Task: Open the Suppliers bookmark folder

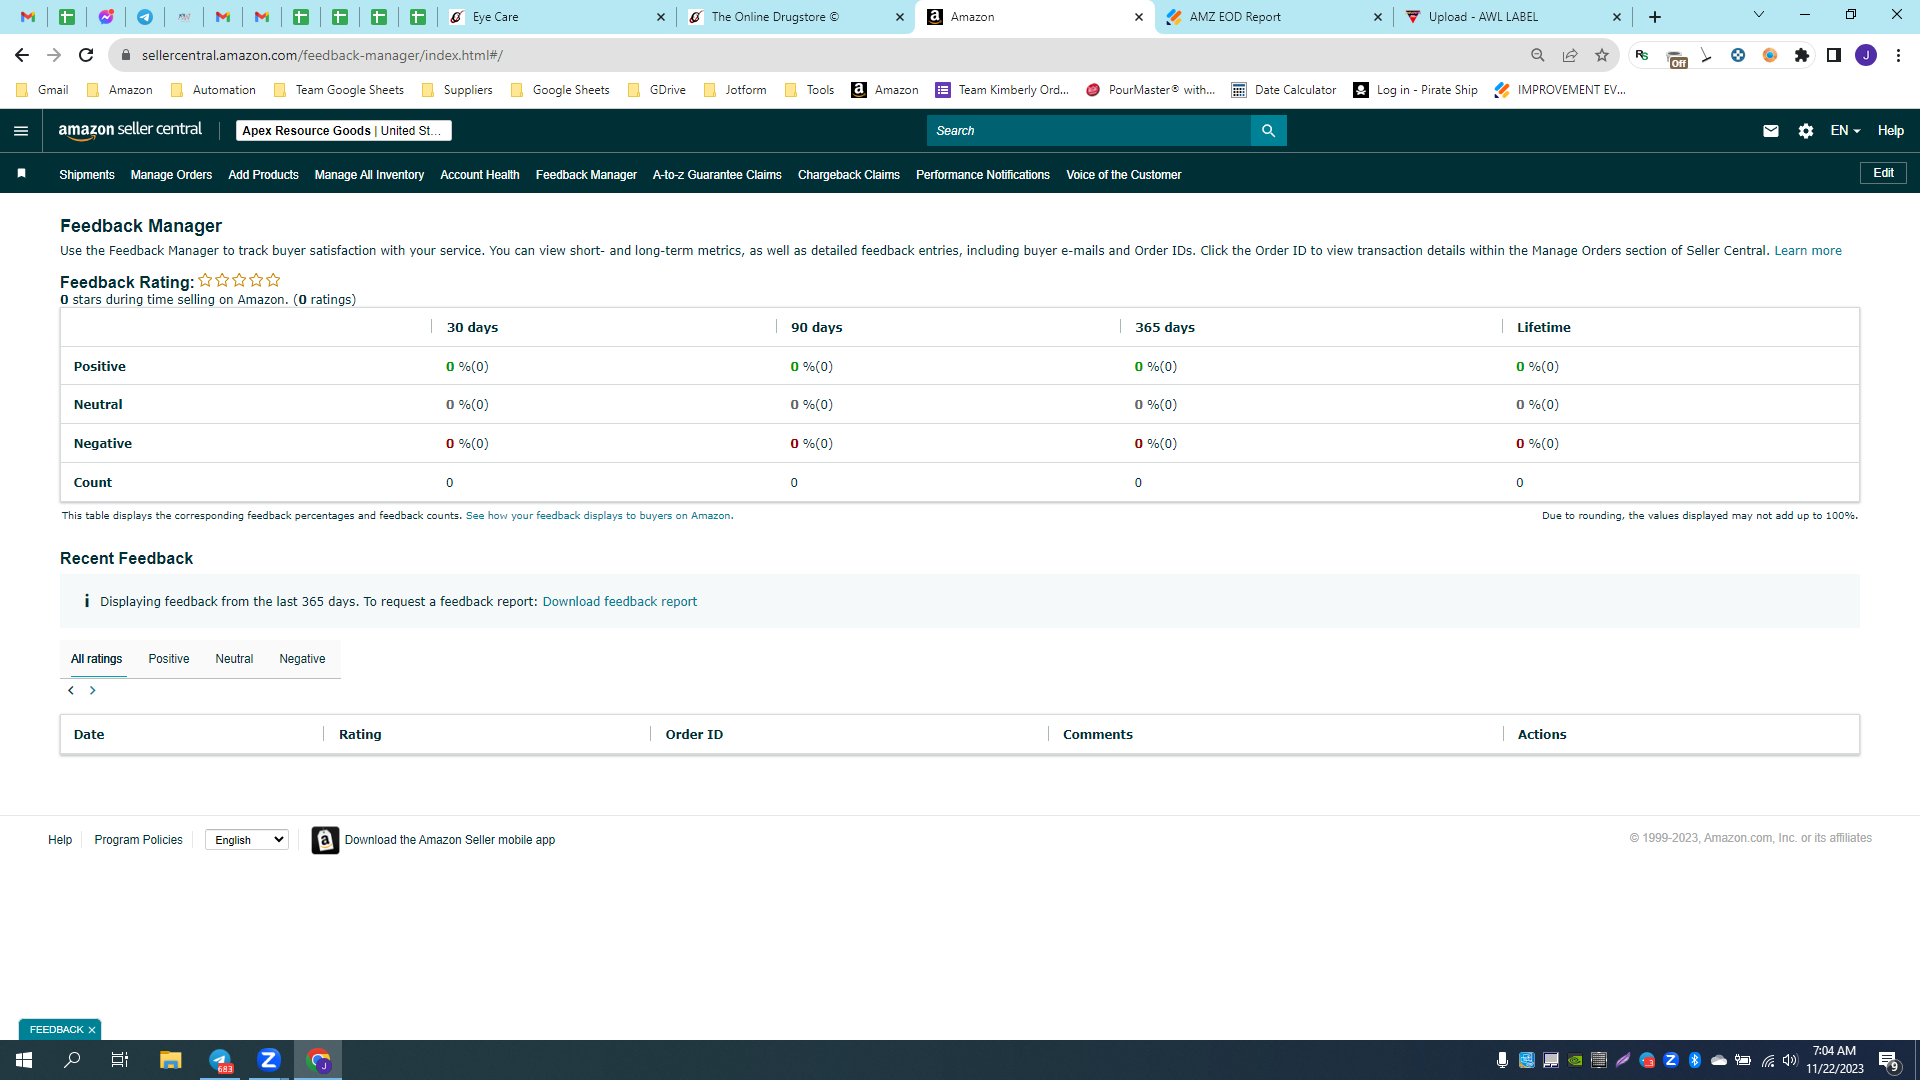Action: 457,90
